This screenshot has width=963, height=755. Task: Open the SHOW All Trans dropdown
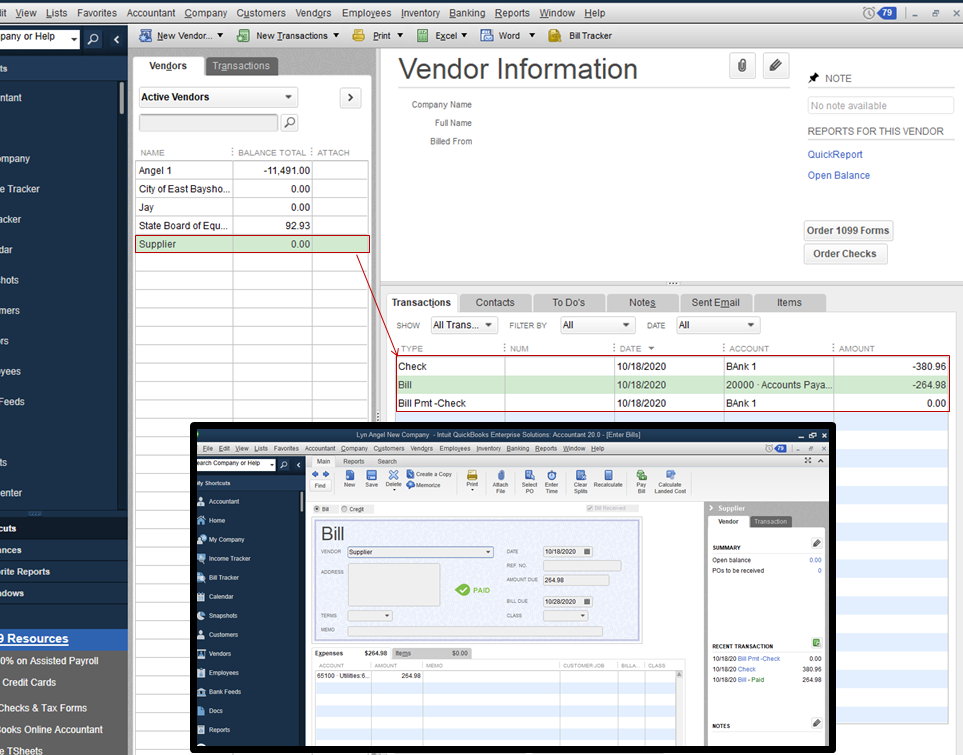464,325
